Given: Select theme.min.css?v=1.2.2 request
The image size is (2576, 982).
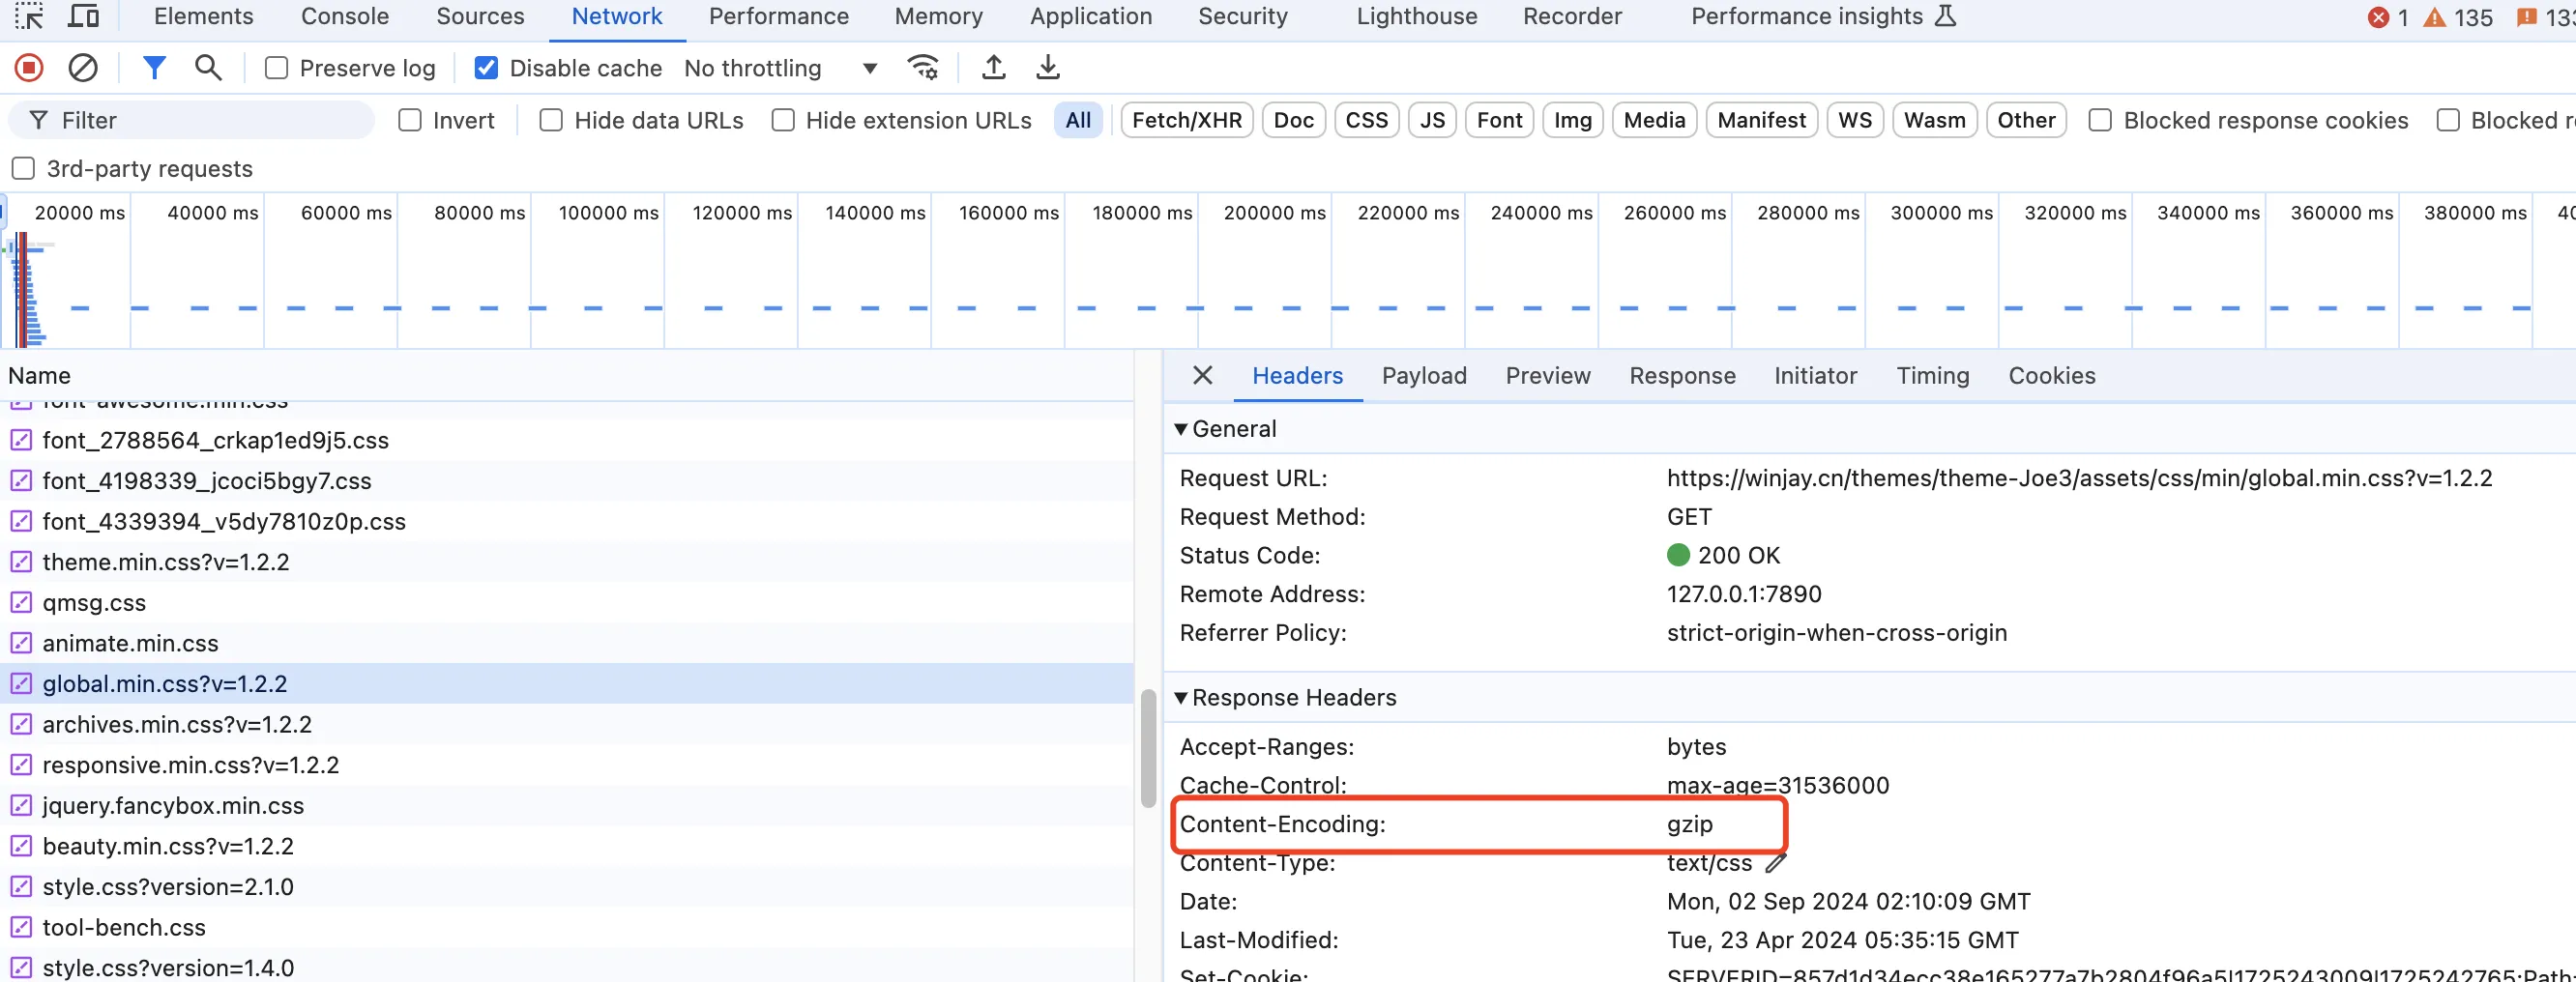Looking at the screenshot, I should (x=566, y=562).
